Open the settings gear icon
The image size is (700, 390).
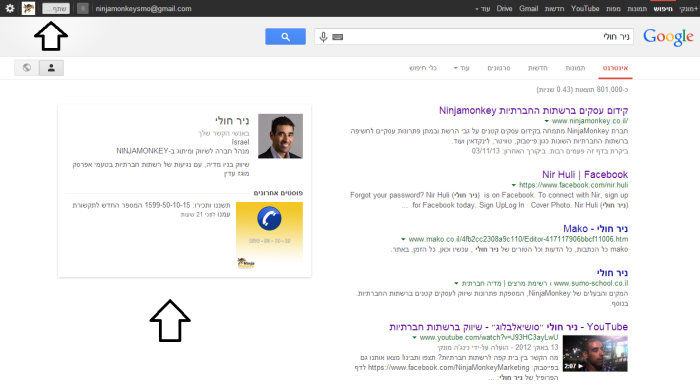10,8
